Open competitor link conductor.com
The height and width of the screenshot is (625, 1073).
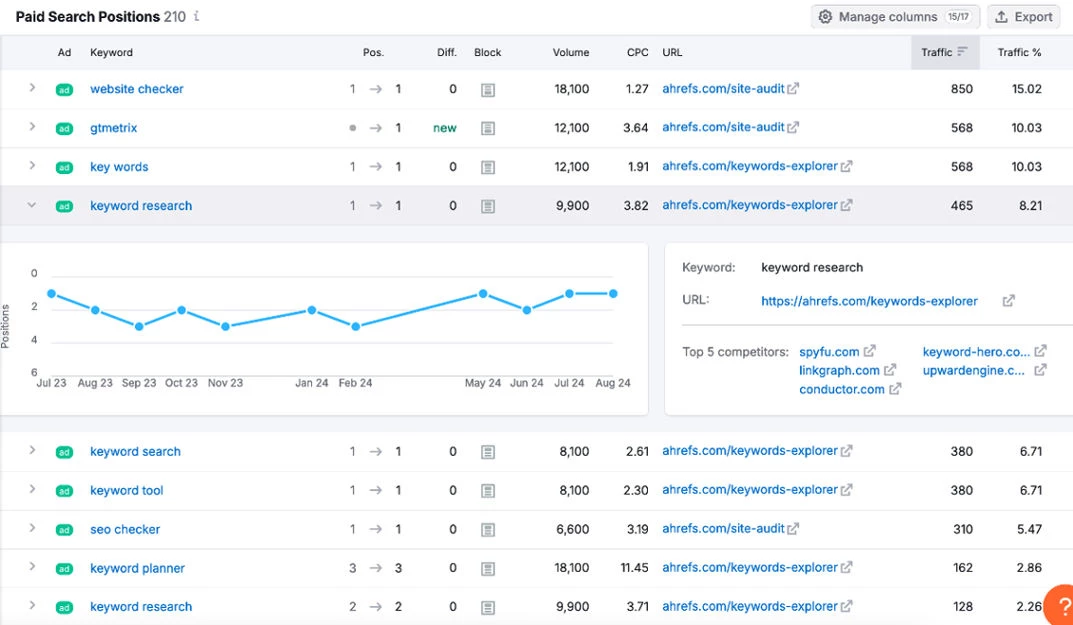[842, 390]
